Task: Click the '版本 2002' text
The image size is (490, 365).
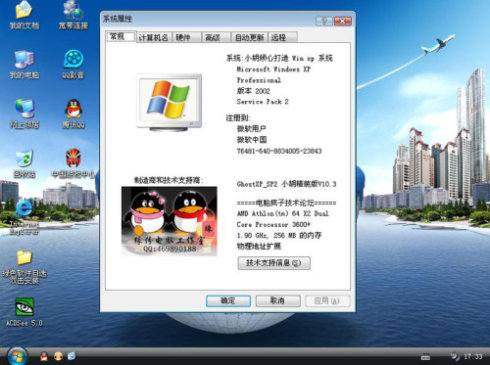Action: (253, 91)
